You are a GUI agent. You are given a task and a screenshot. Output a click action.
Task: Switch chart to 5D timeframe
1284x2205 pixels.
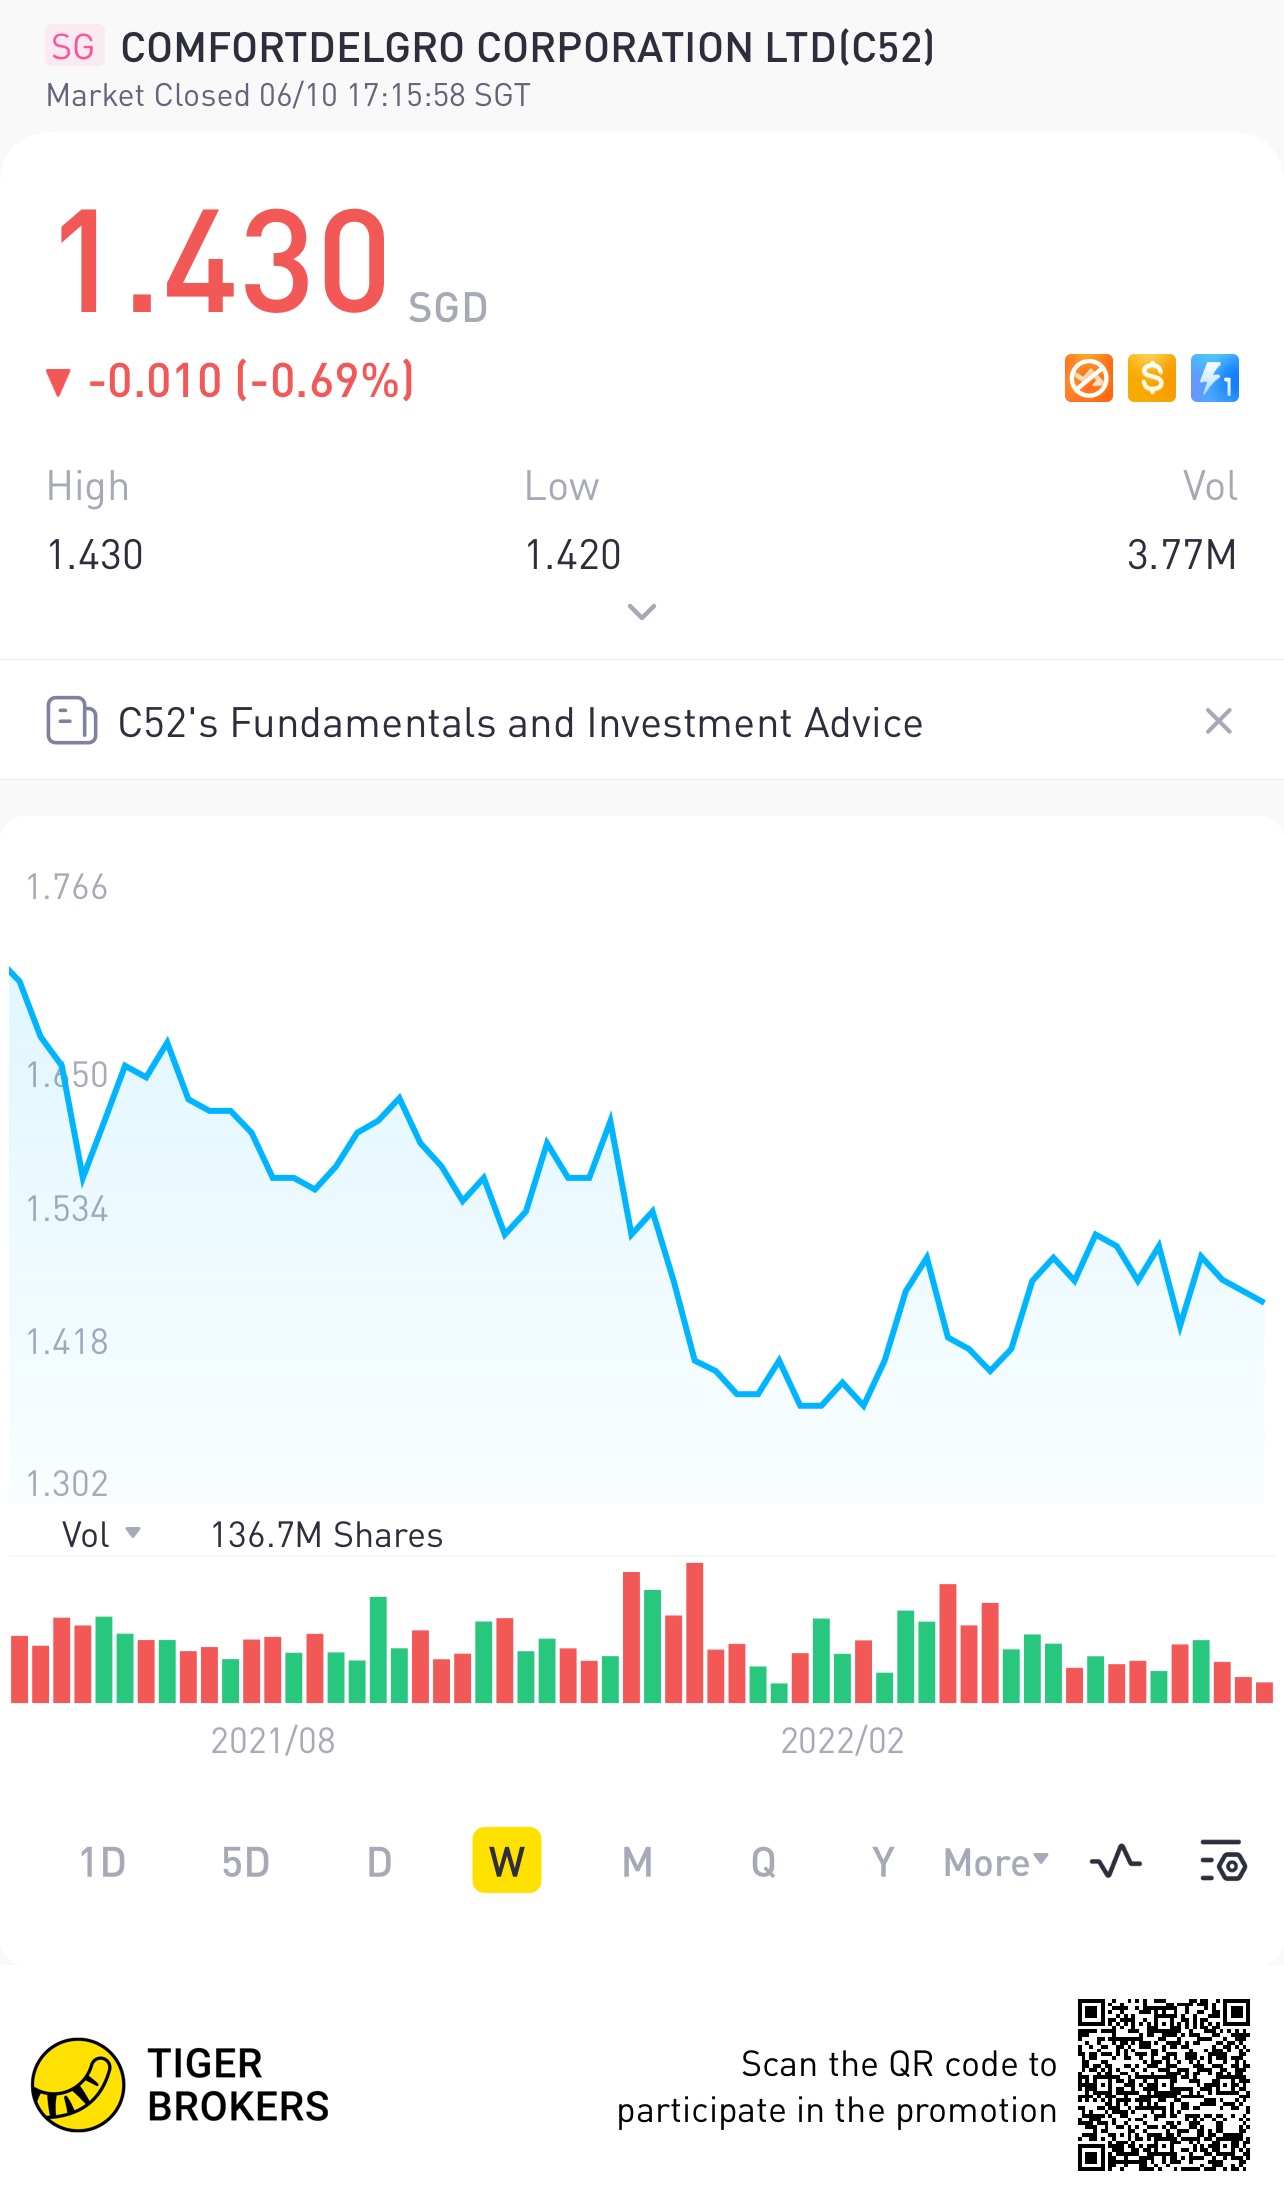point(245,1862)
